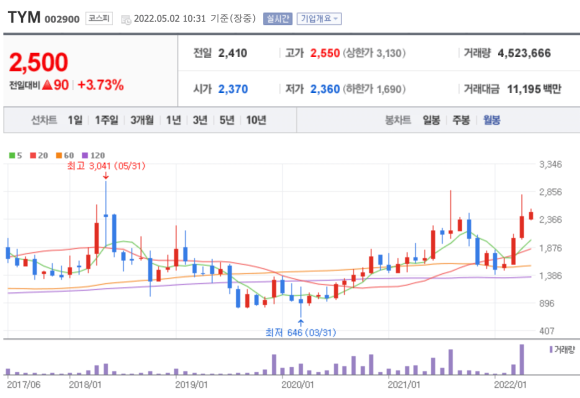Screen dimensions: 580x398
Task: Click the latest red candlestick on the chart
Action: [x=531, y=215]
